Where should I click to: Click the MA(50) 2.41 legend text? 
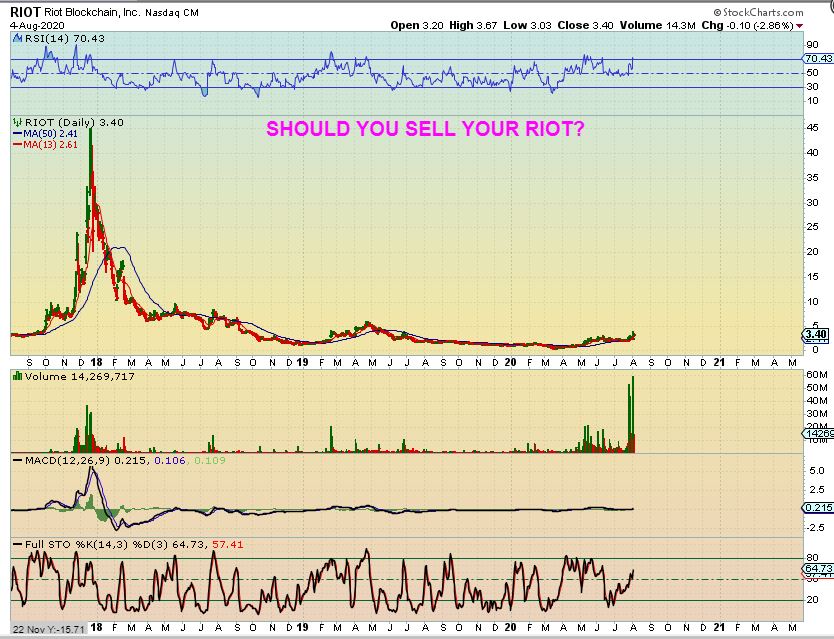51,134
